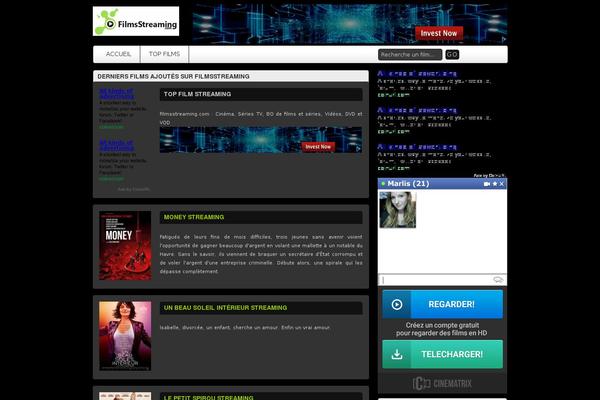Click the green online status dot by Marlis
Image resolution: width=600 pixels, height=400 pixels.
point(383,184)
